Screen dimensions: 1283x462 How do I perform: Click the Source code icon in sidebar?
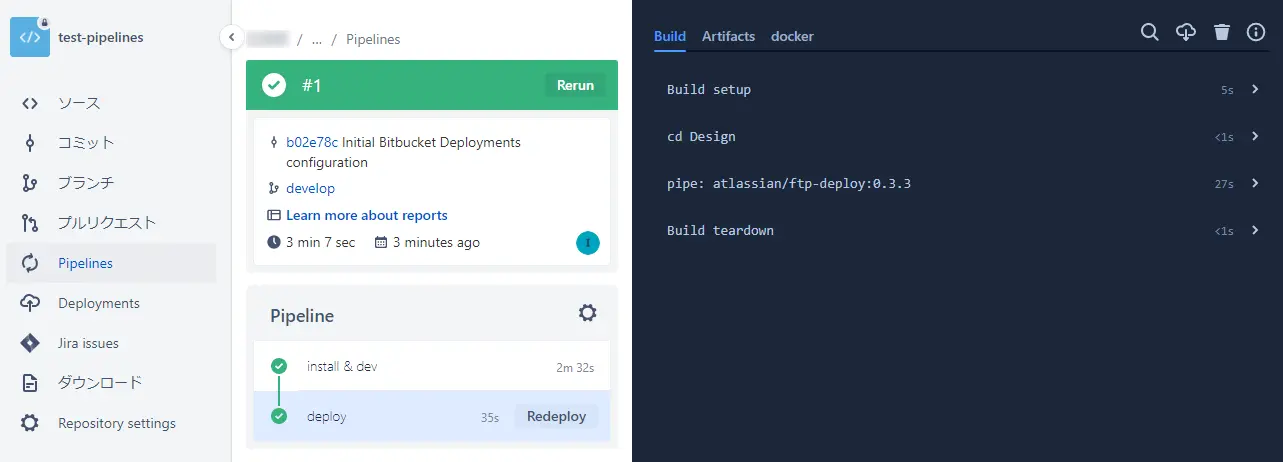(x=30, y=103)
